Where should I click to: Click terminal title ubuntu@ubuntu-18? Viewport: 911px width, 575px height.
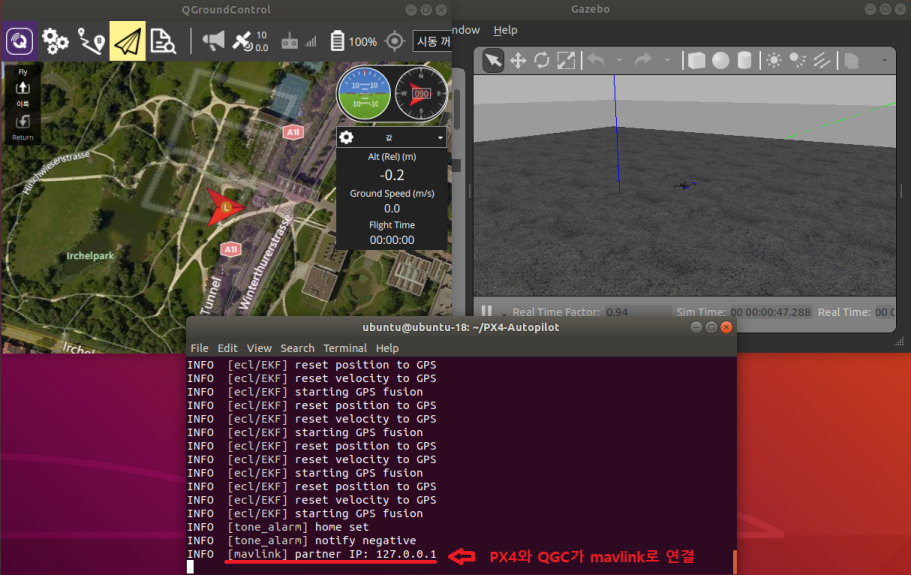461,327
